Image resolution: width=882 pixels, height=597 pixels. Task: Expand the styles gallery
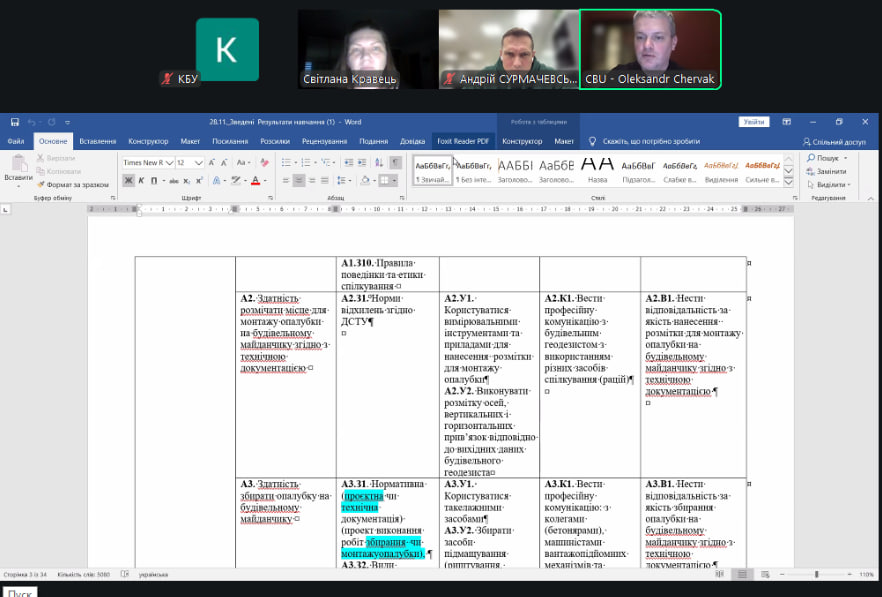click(789, 182)
